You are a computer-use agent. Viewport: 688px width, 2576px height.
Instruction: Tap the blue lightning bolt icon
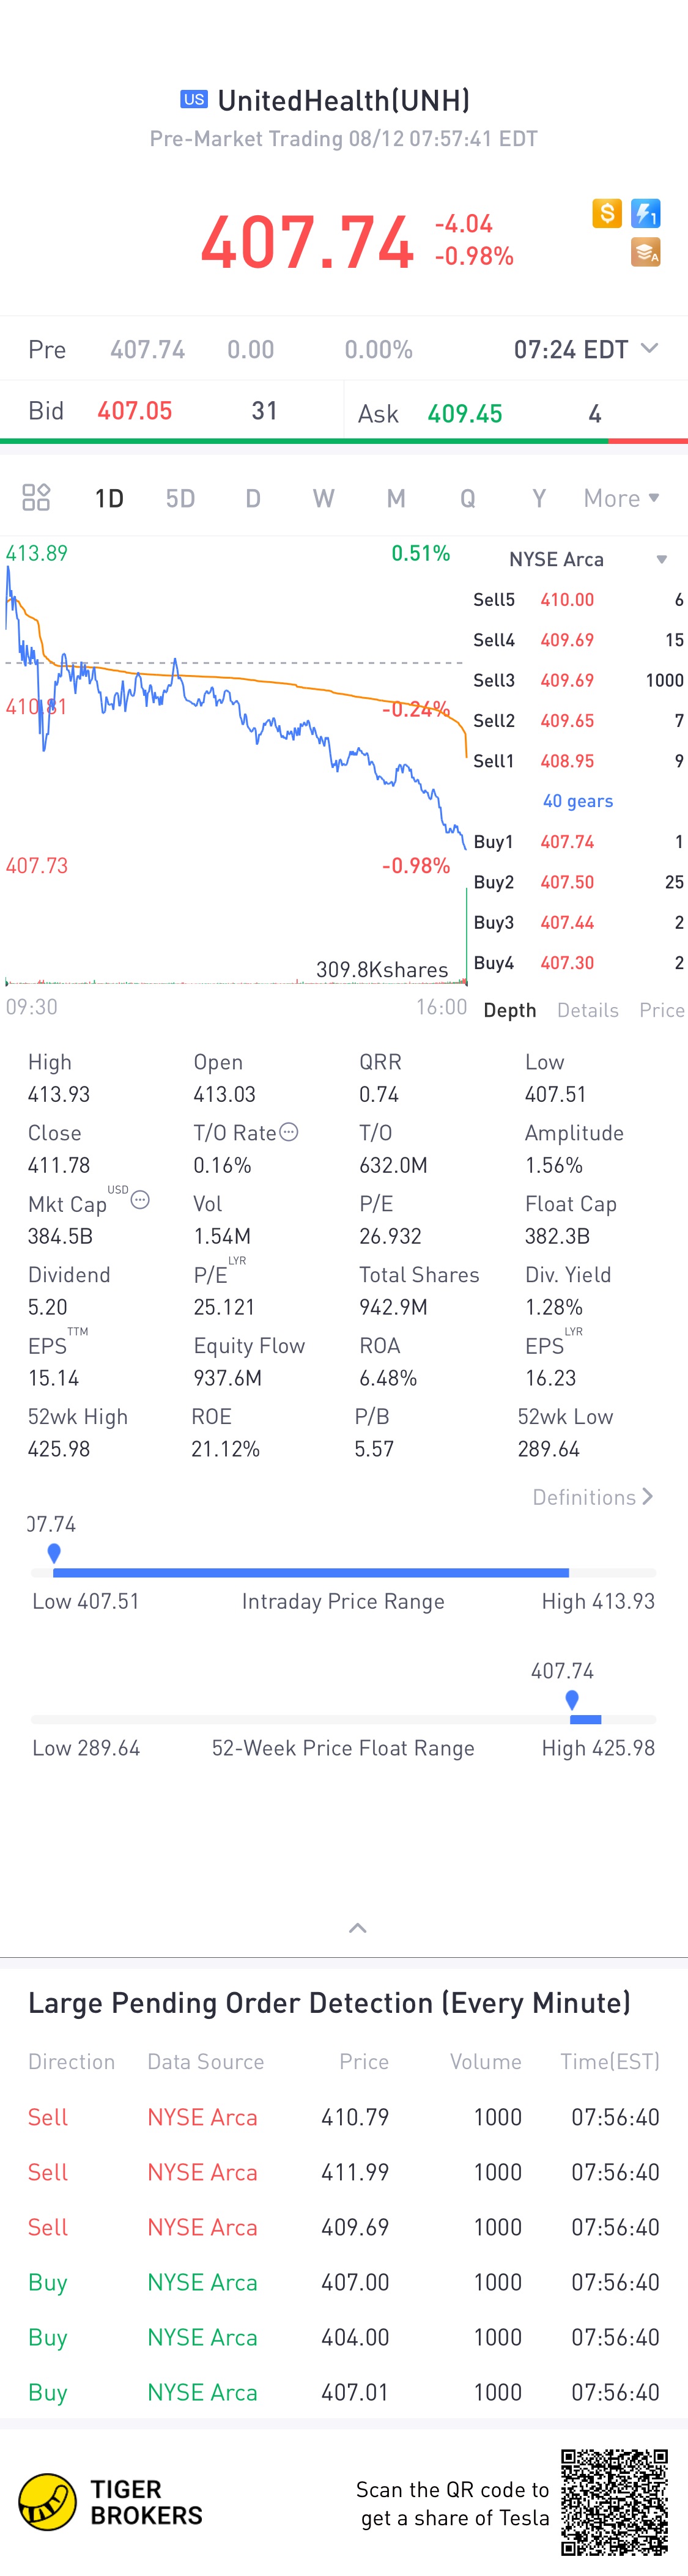click(646, 213)
